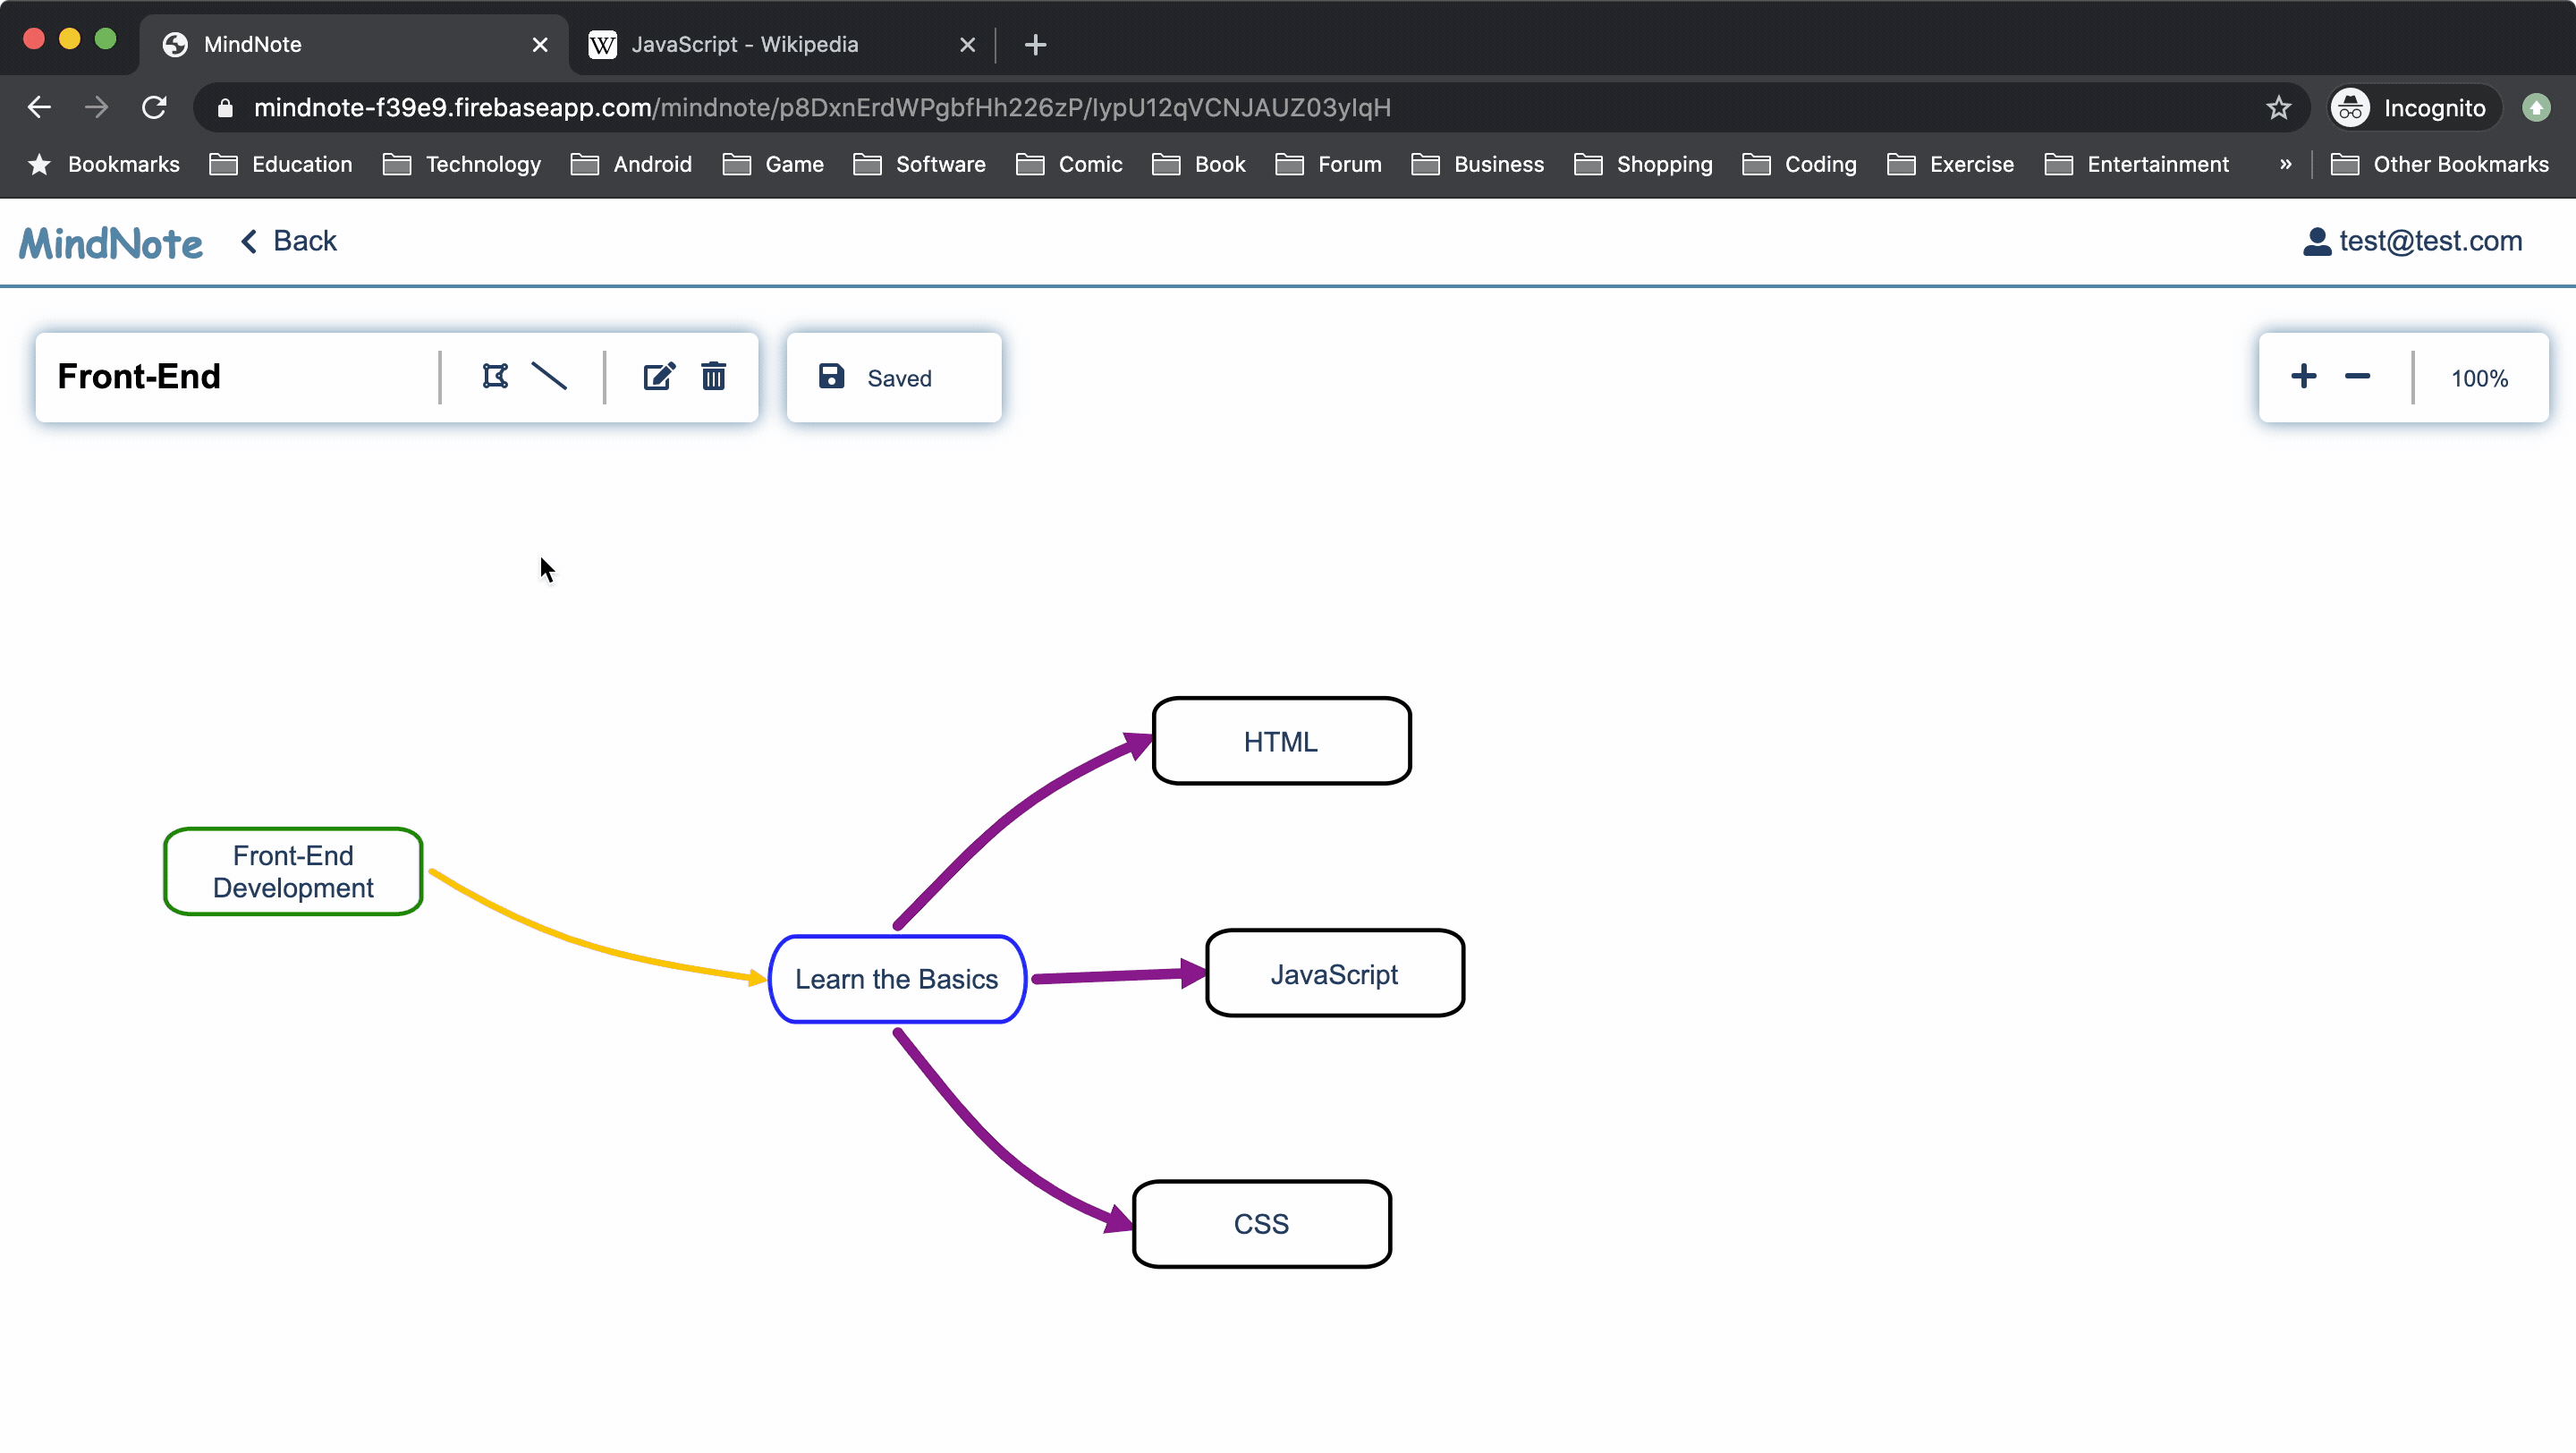Open the Comic bookmarks folder

point(1069,165)
